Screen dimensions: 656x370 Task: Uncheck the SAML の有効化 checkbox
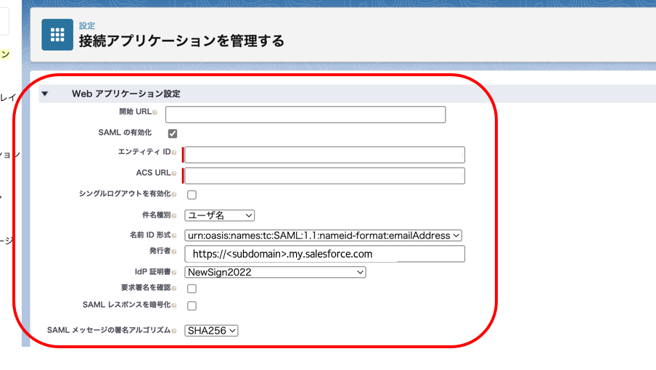[x=172, y=134]
